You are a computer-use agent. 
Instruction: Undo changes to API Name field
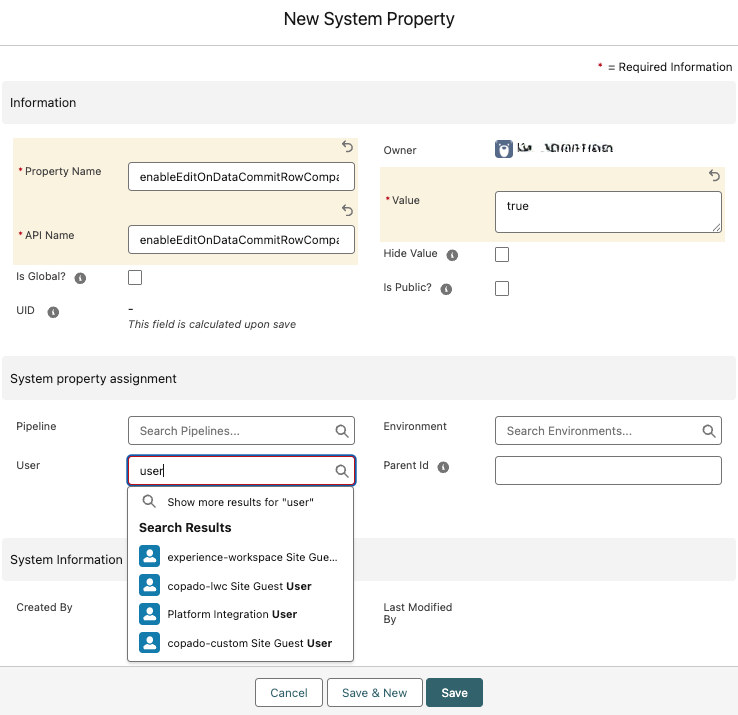pyautogui.click(x=347, y=210)
